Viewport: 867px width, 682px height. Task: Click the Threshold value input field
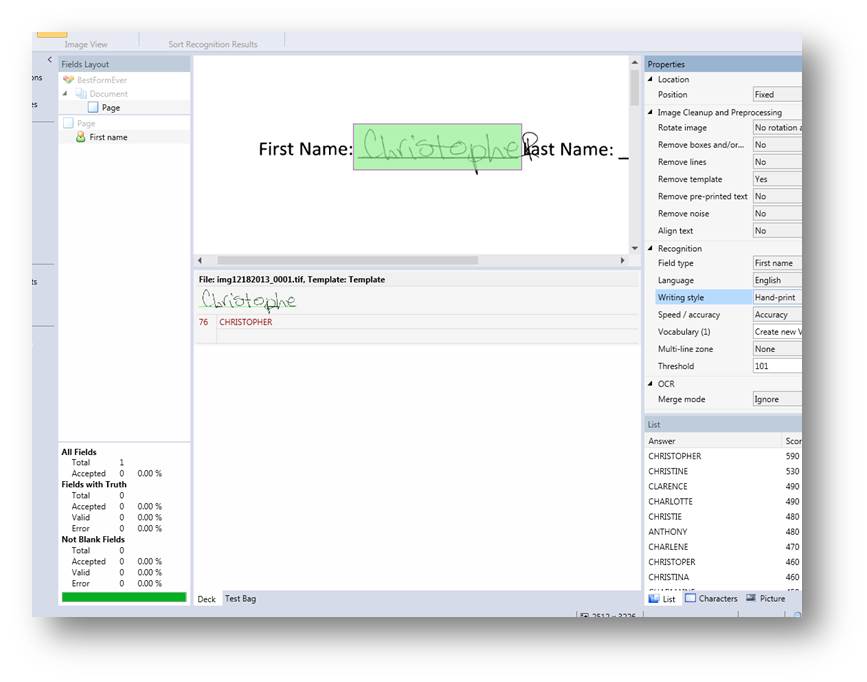pos(776,366)
